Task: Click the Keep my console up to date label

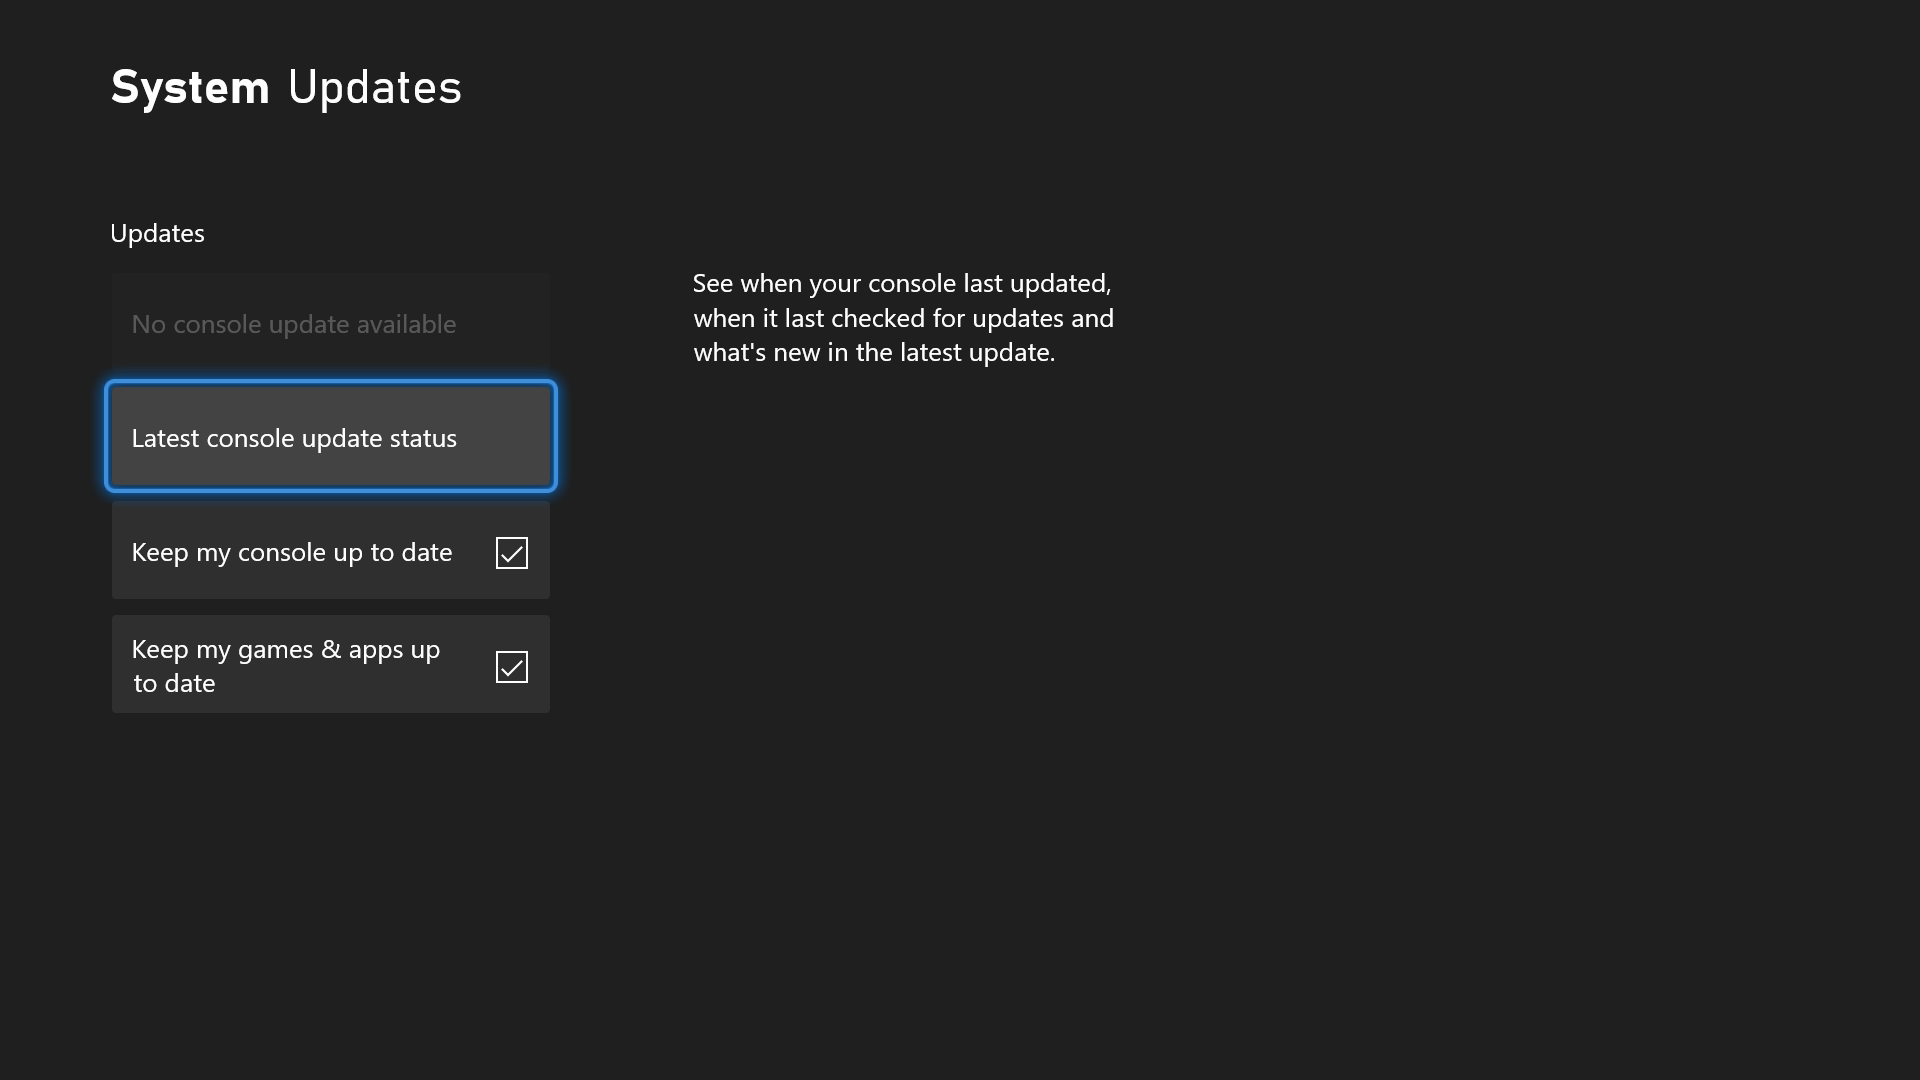Action: click(x=291, y=552)
